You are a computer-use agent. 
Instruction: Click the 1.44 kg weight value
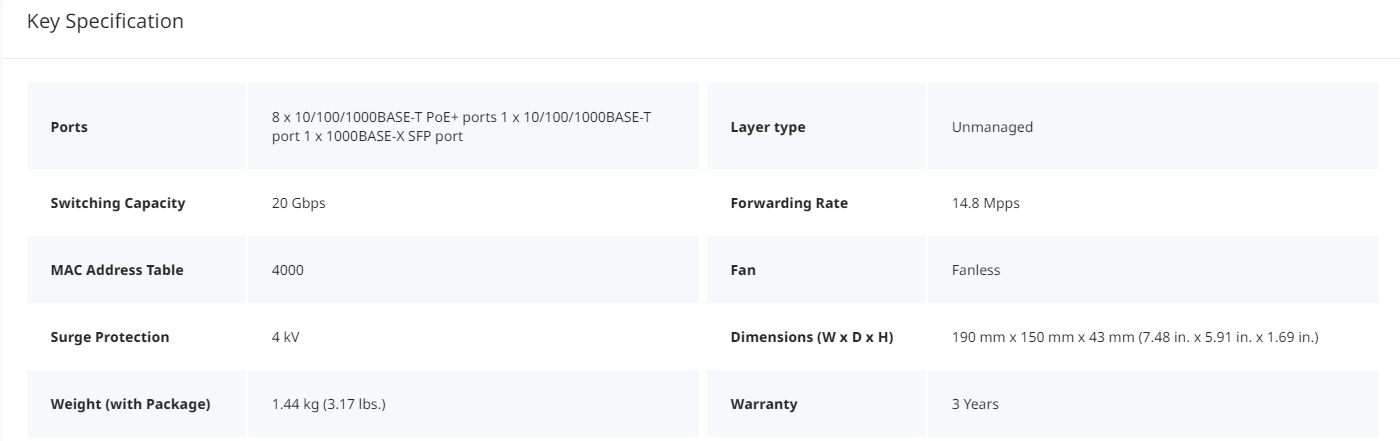329,404
